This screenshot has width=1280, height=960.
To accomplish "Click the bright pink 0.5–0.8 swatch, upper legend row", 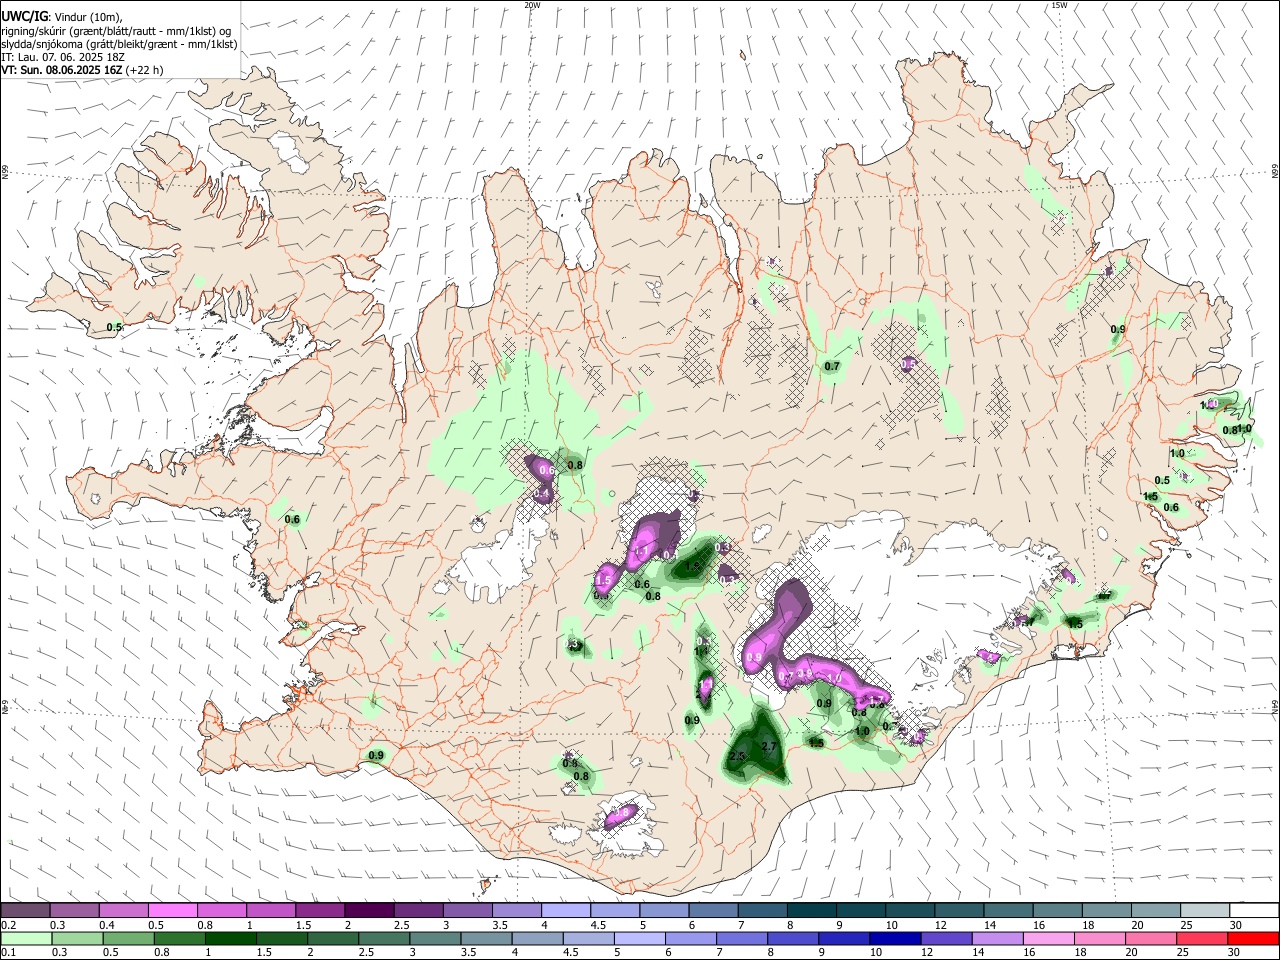I will 172,910.
